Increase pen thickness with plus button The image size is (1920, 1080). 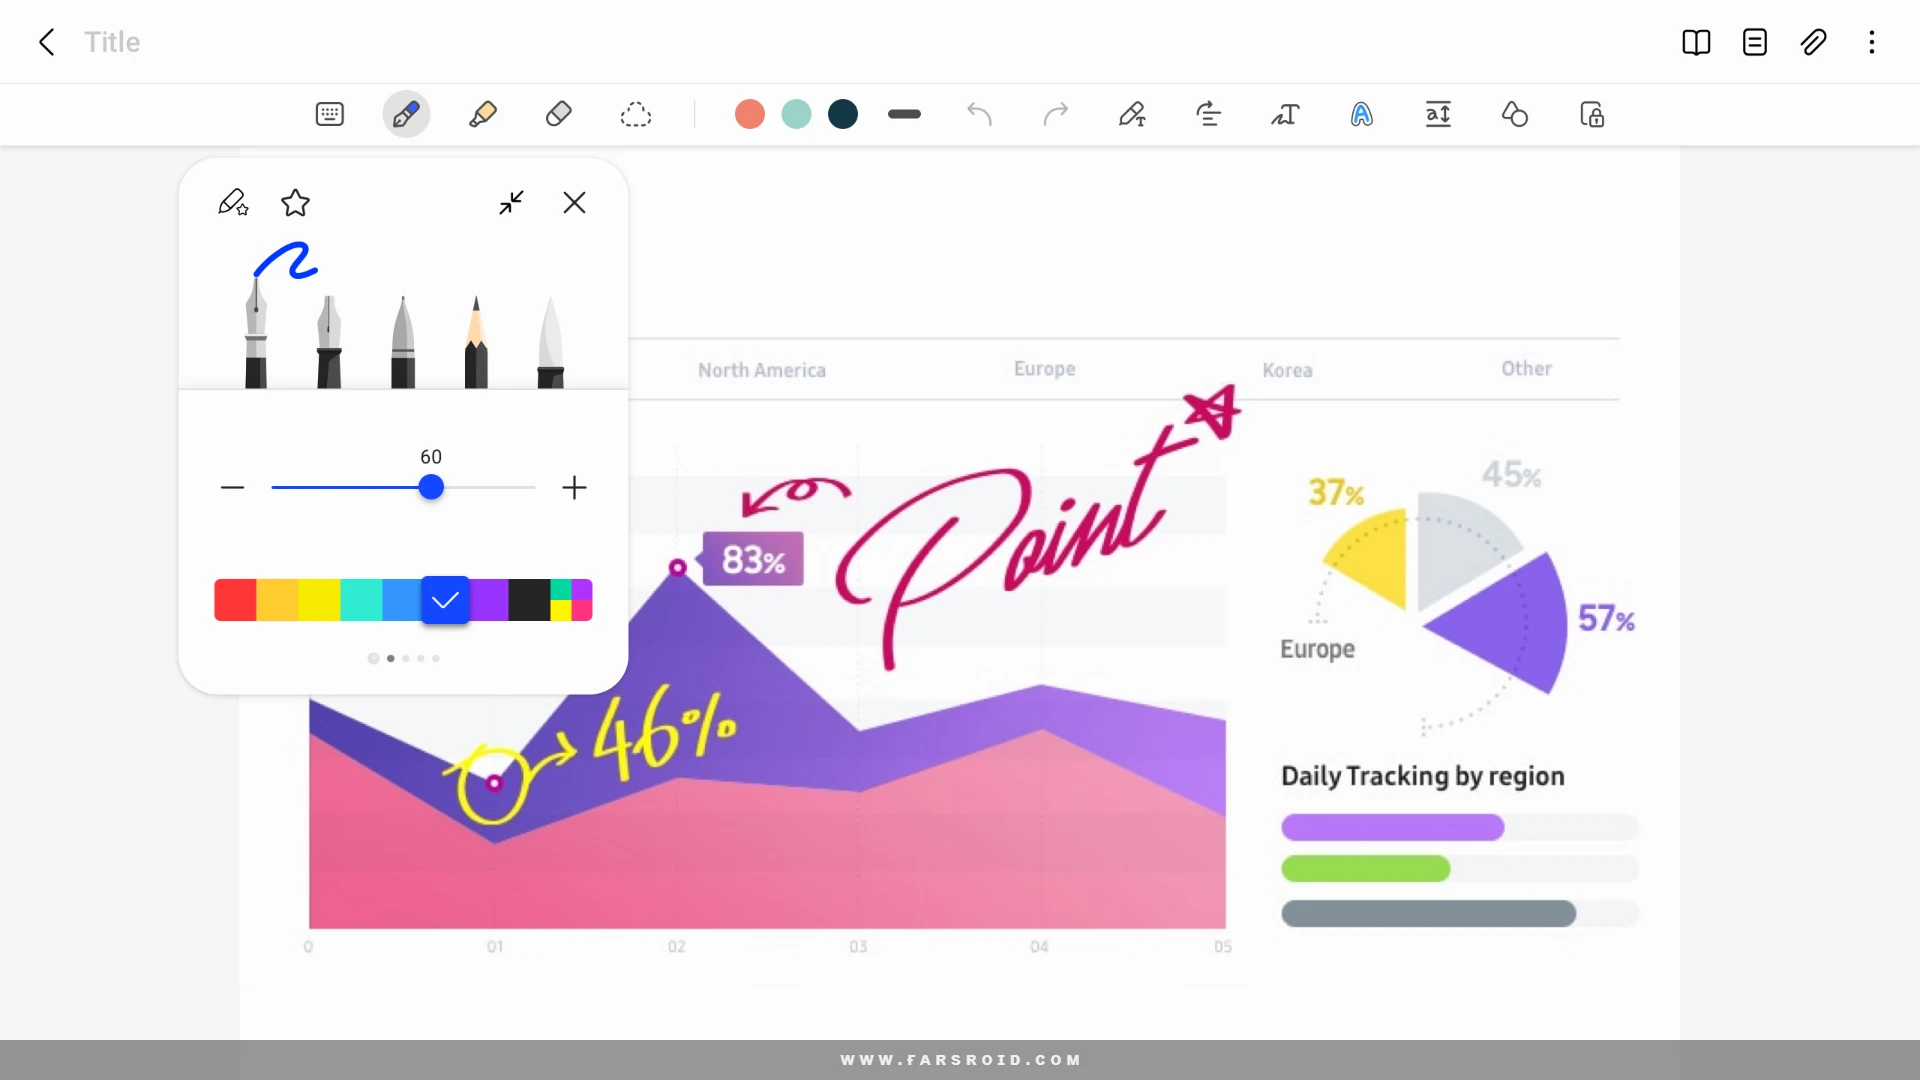point(574,487)
